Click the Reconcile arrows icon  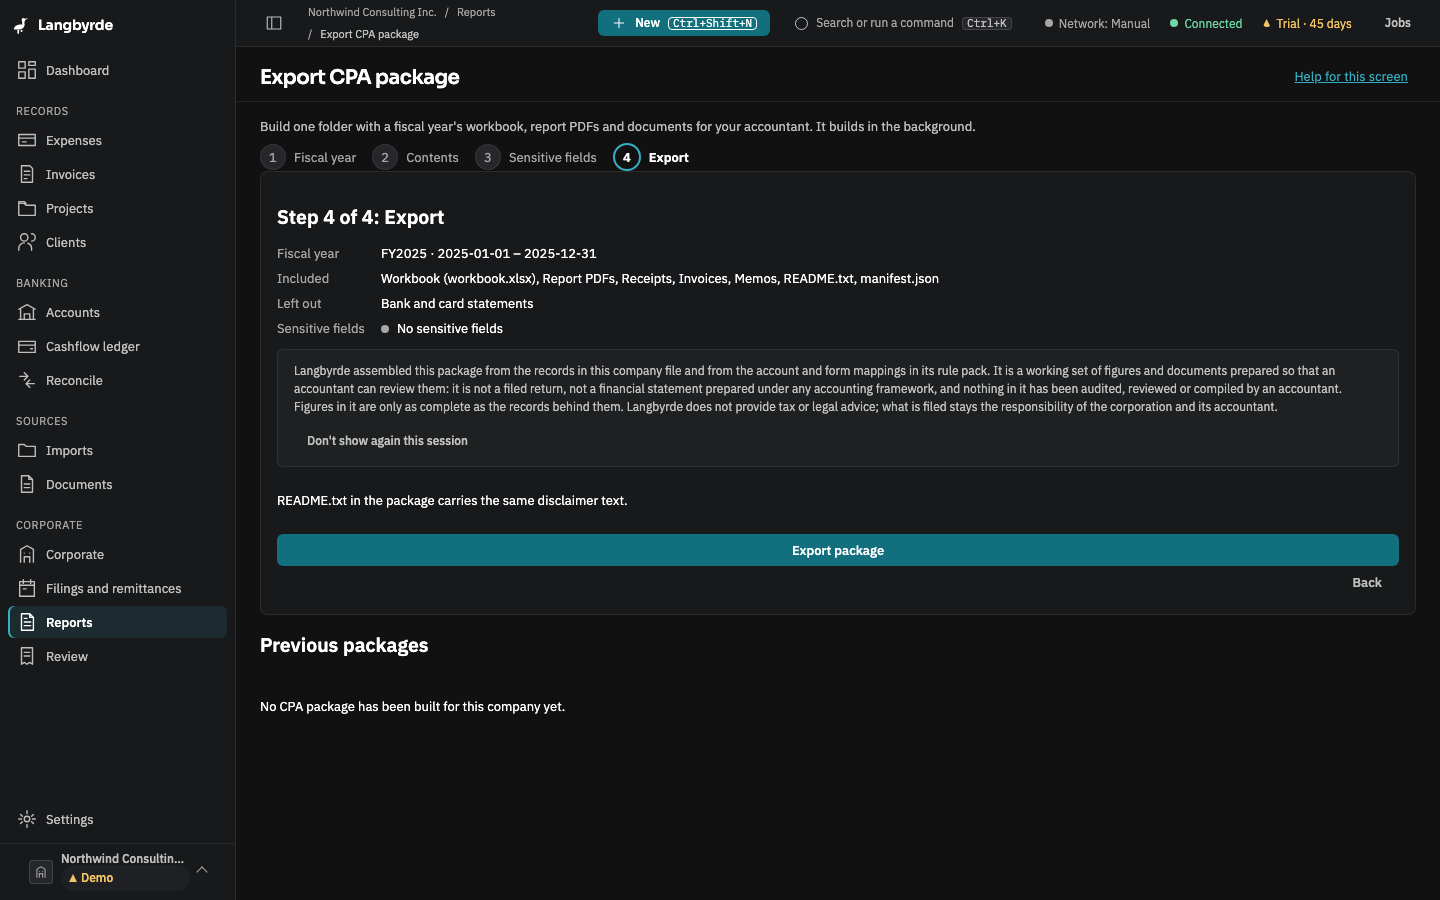pyautogui.click(x=27, y=380)
